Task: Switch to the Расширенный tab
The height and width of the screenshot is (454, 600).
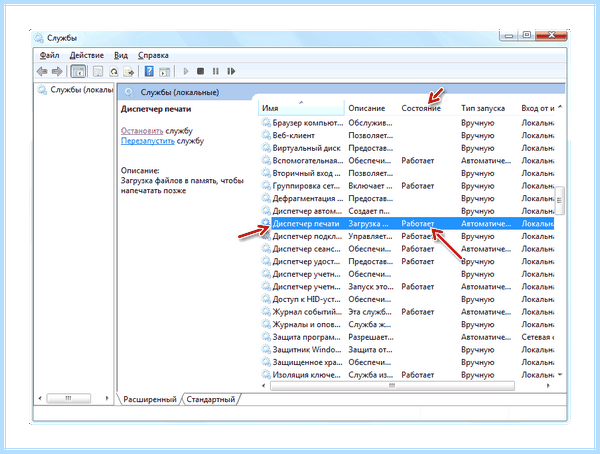Action: [150, 399]
